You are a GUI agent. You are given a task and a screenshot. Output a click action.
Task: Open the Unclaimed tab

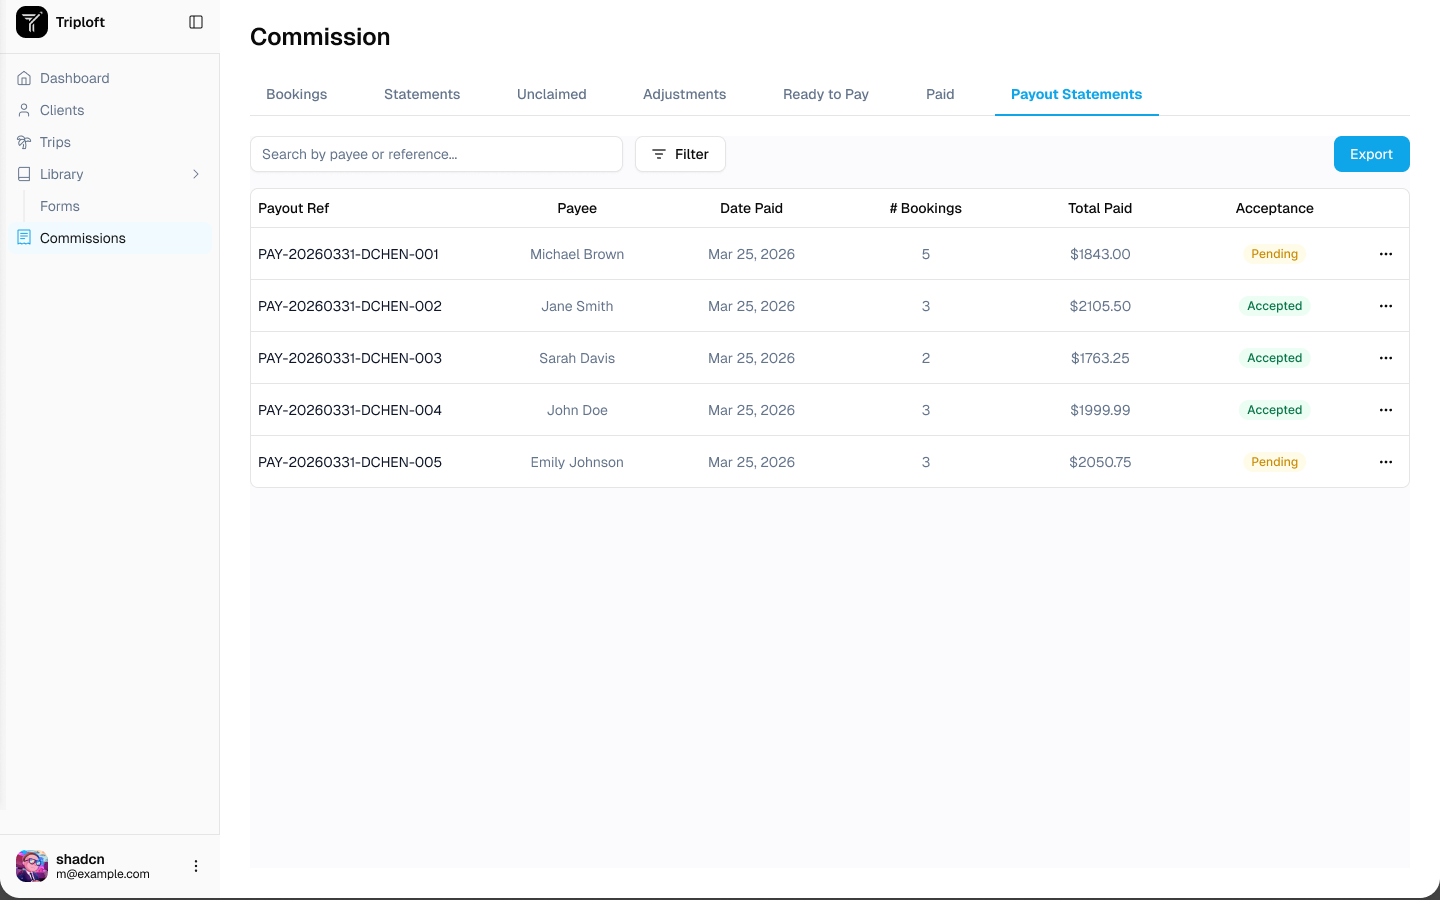(552, 94)
